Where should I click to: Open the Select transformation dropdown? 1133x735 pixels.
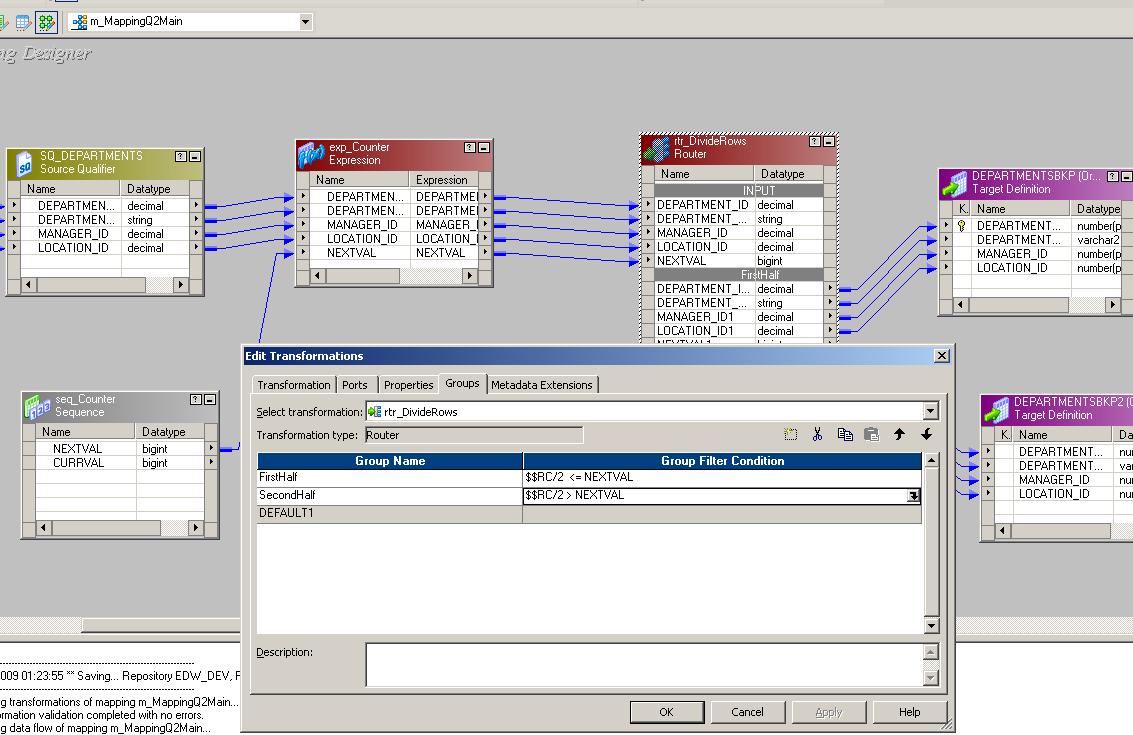[930, 411]
